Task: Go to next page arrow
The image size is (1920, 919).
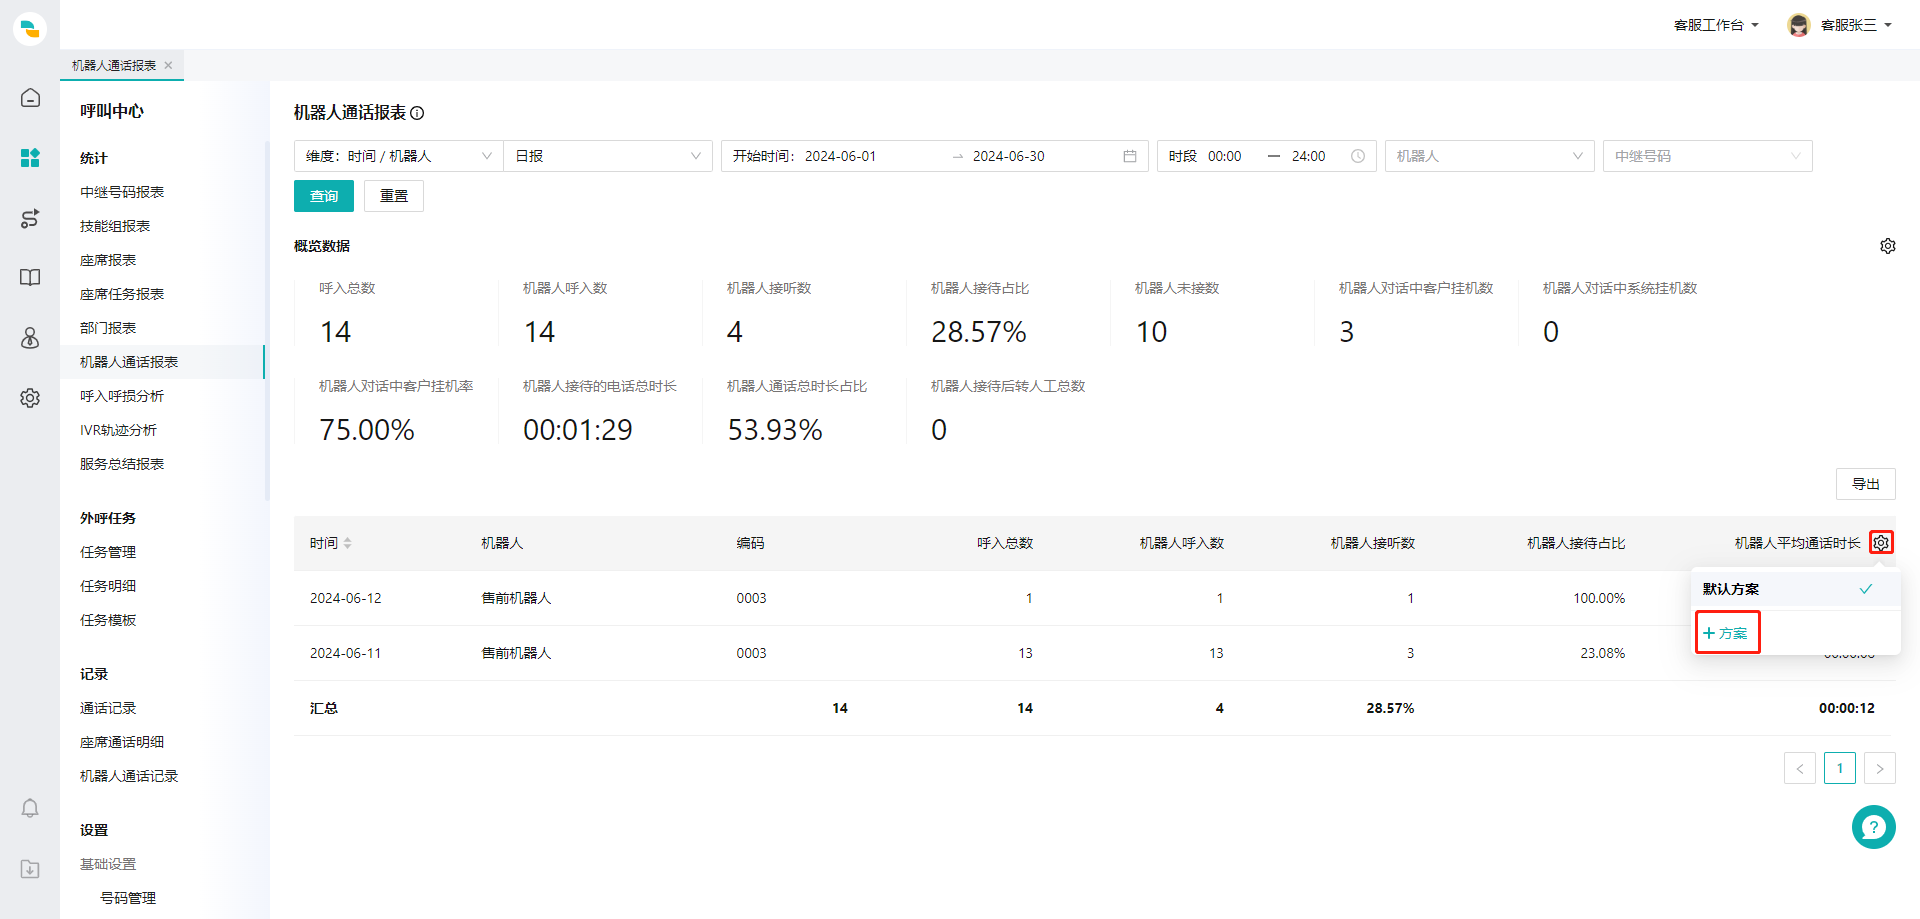Action: point(1880,768)
